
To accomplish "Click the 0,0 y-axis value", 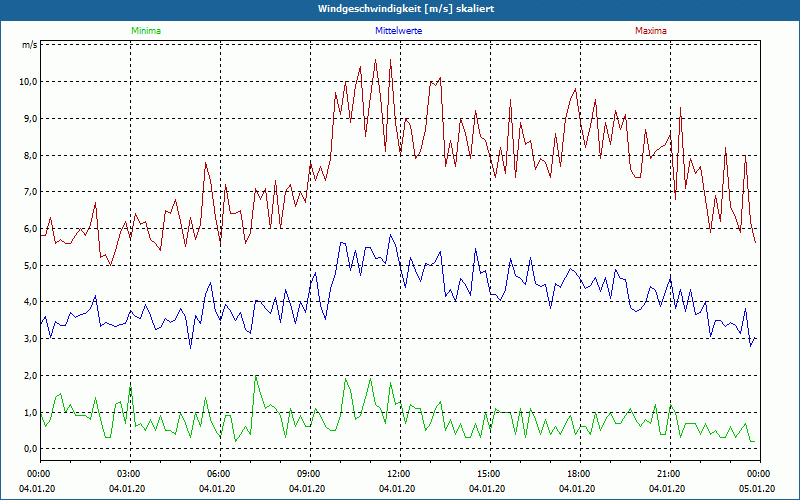I will coord(29,449).
